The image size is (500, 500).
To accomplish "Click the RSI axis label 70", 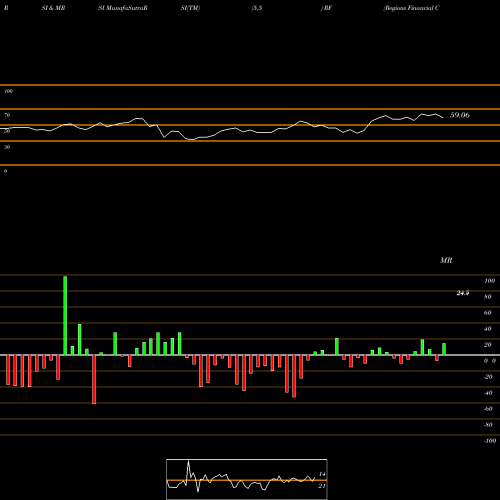I will [7, 115].
